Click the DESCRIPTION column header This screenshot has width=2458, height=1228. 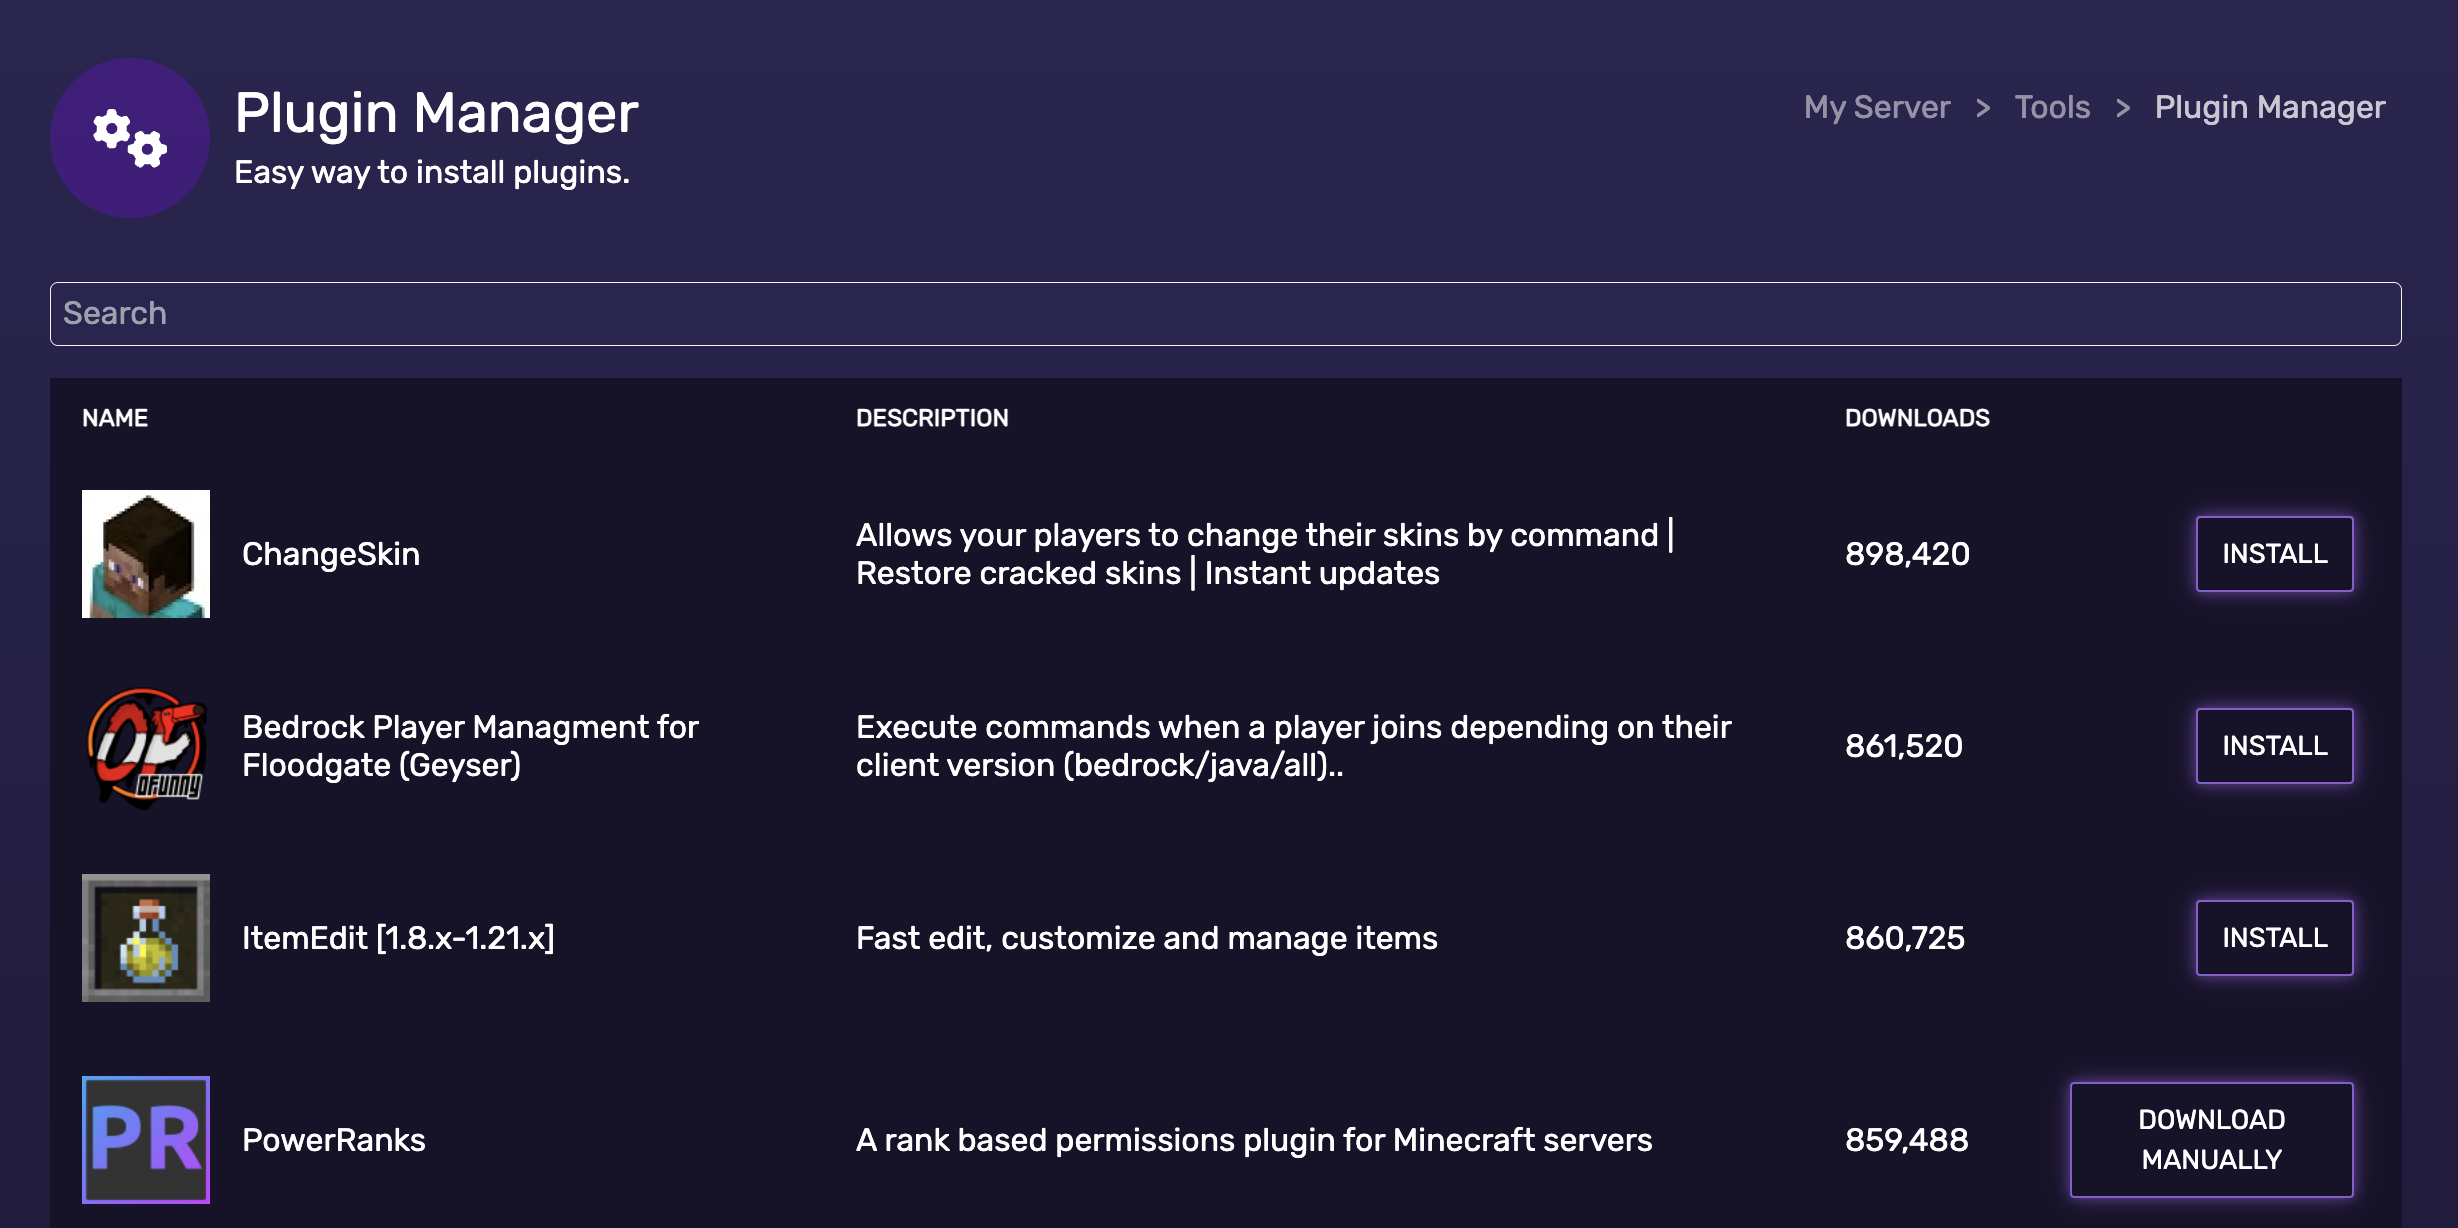[x=931, y=418]
